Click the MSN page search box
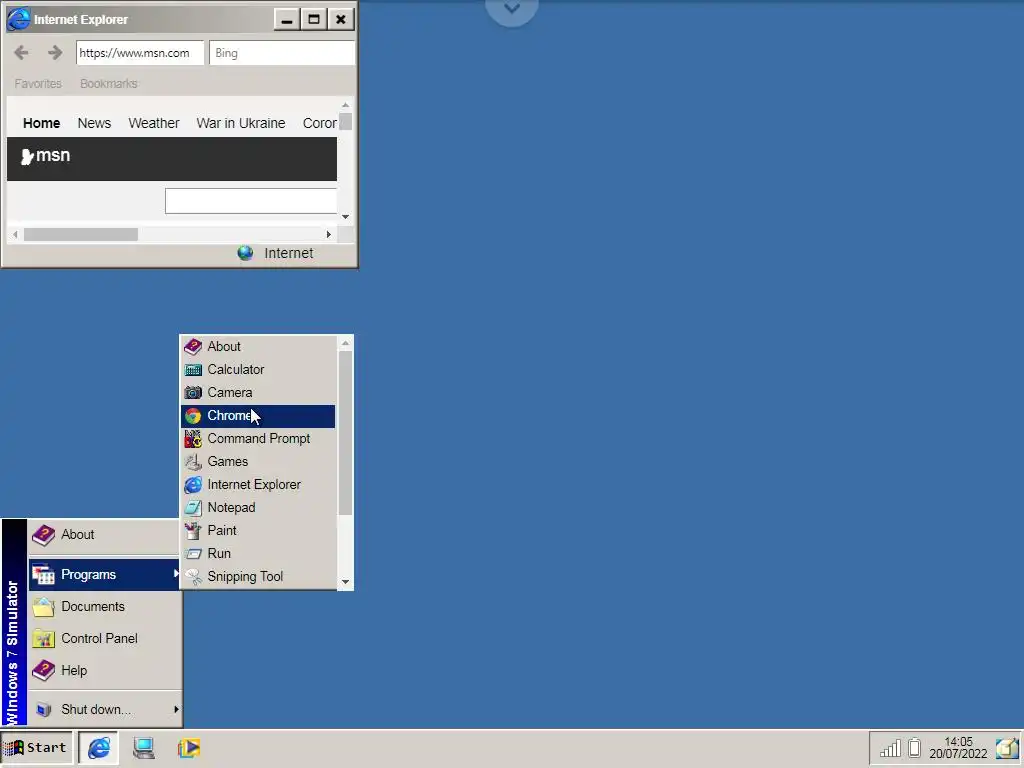1024x768 pixels. coord(251,201)
